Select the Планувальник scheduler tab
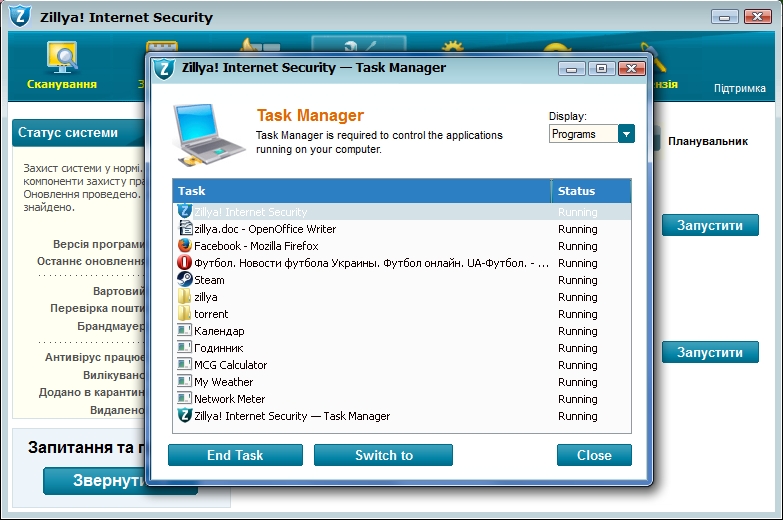The image size is (783, 520). pyautogui.click(x=708, y=141)
